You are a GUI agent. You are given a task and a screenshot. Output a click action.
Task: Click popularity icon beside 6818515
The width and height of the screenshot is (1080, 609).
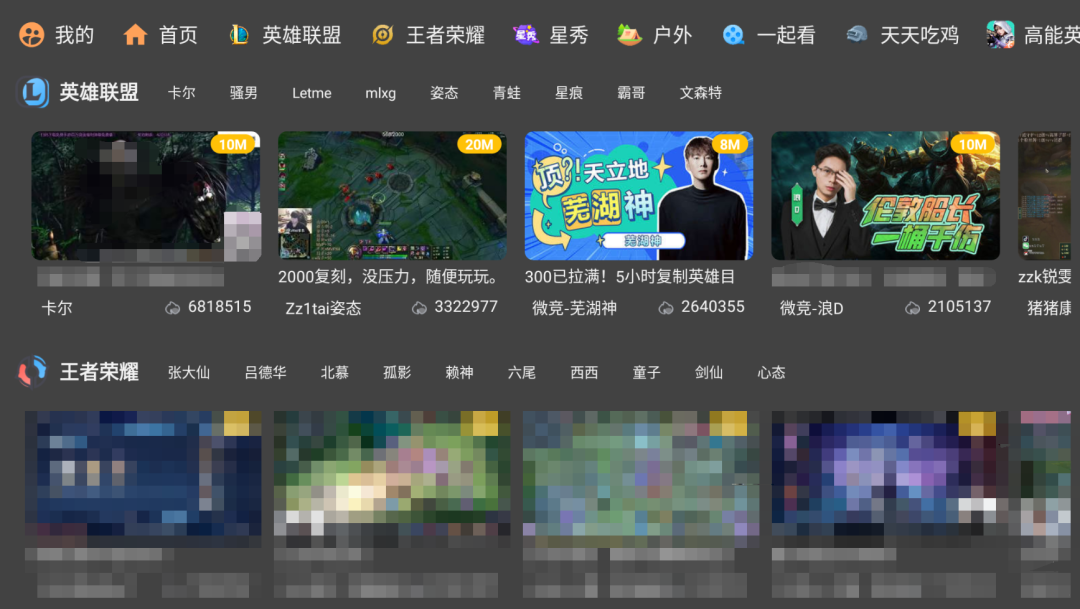[172, 308]
